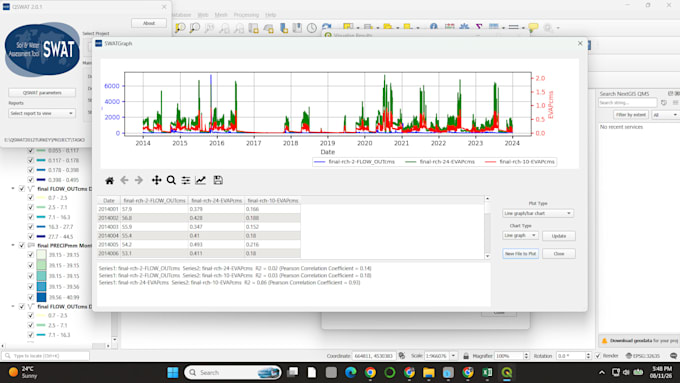The height and width of the screenshot is (383, 680).
Task: Click the magnifier percentage spinner
Action: 526,356
